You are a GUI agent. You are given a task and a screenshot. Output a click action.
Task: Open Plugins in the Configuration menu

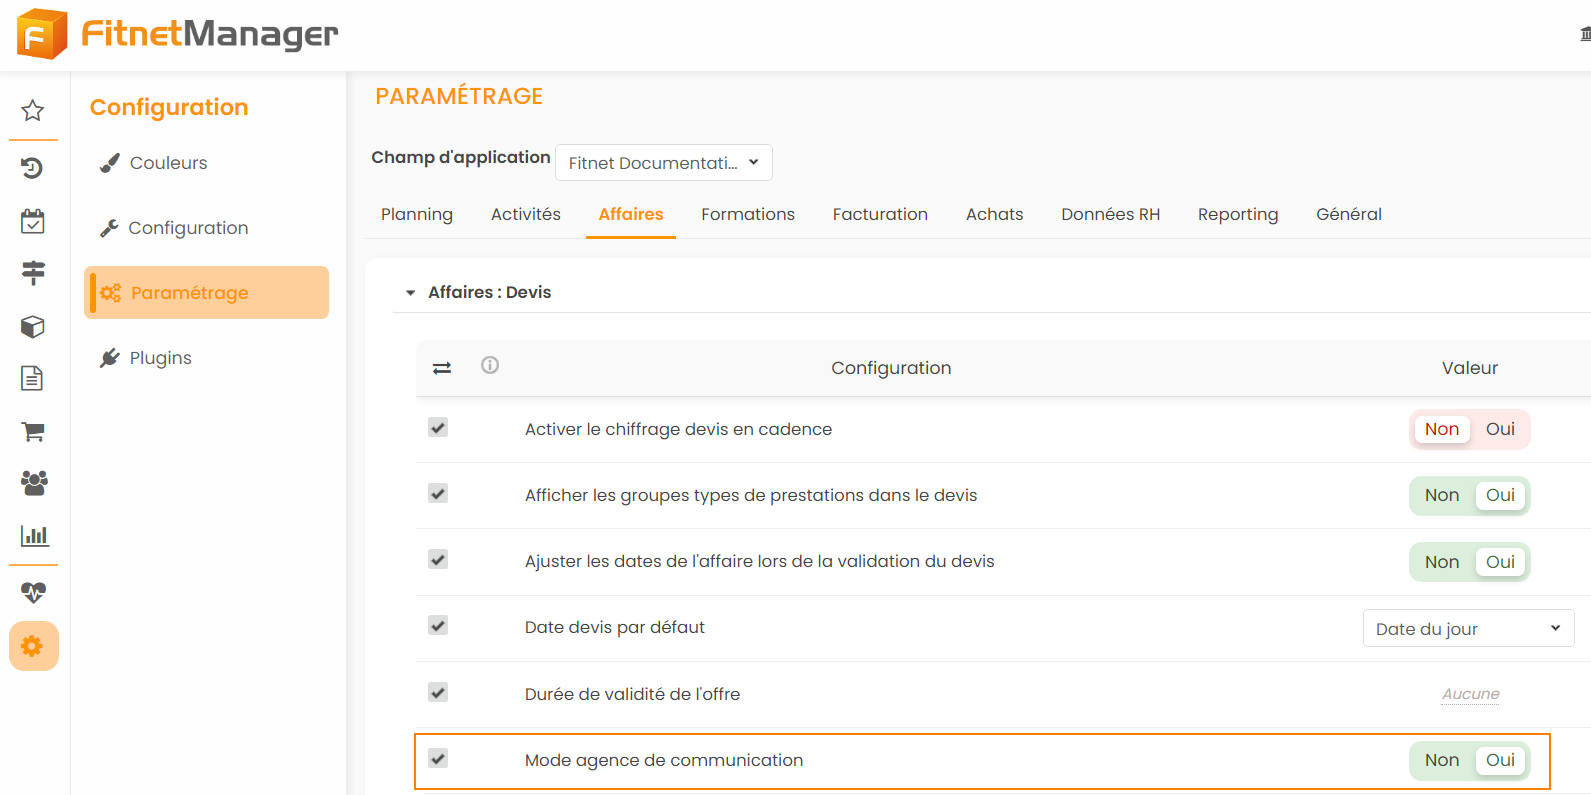pyautogui.click(x=160, y=358)
